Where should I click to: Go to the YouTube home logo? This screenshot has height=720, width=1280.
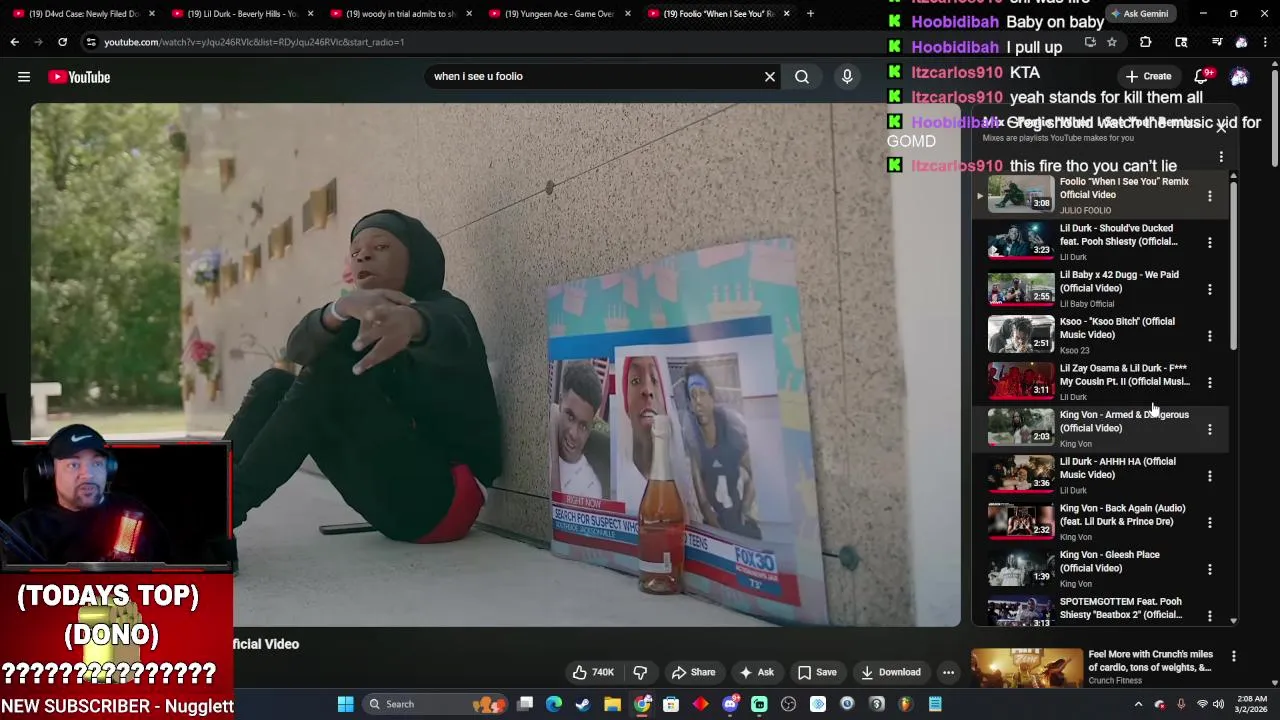click(x=79, y=77)
